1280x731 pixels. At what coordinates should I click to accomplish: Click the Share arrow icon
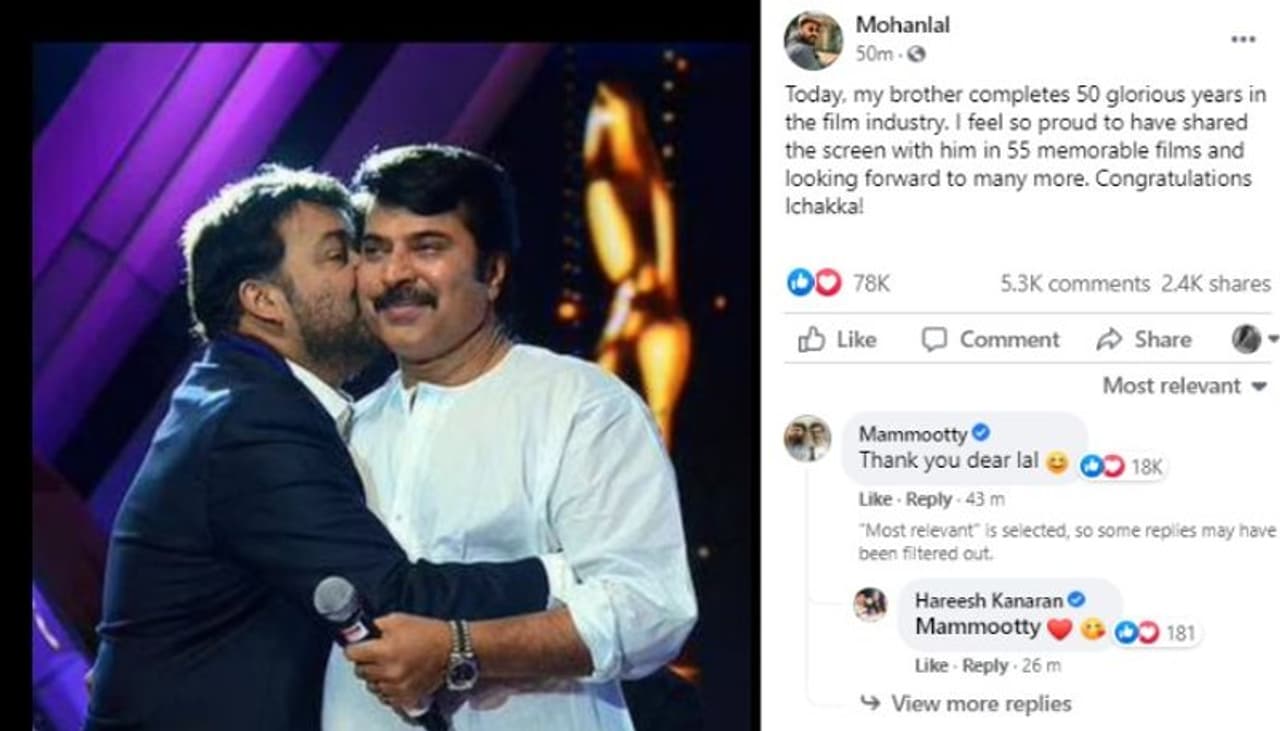pyautogui.click(x=1109, y=340)
